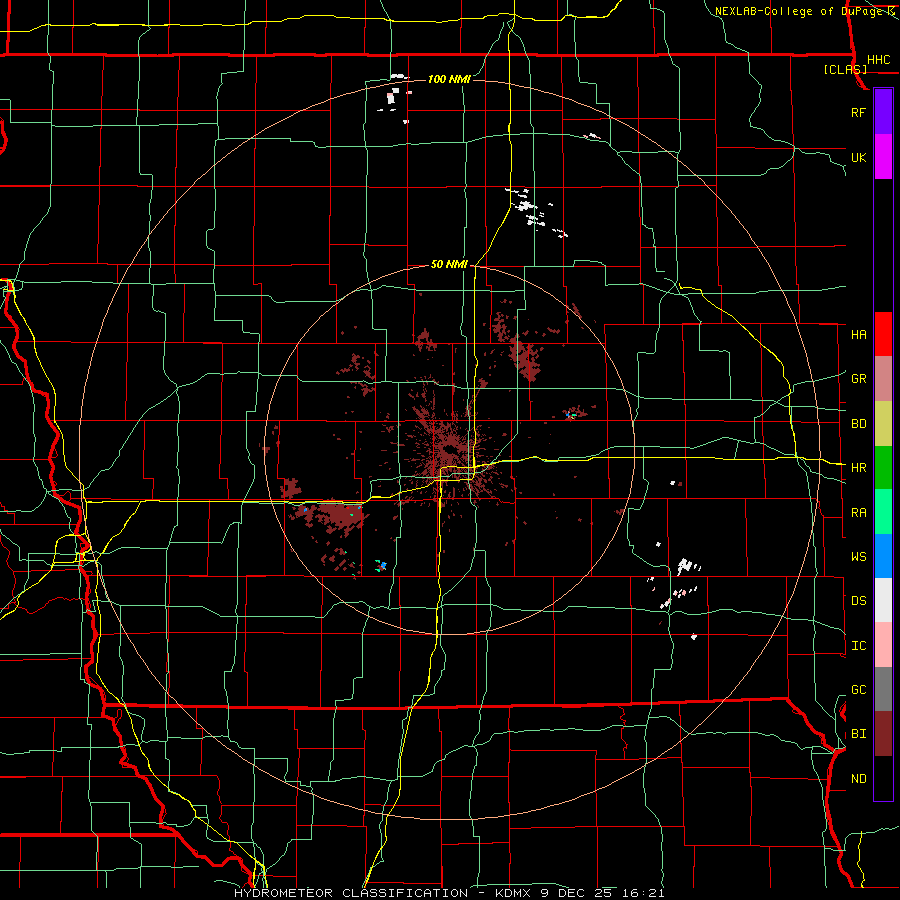This screenshot has width=900, height=900.
Task: Click the blue WS legend swatch
Action: pos(883,556)
